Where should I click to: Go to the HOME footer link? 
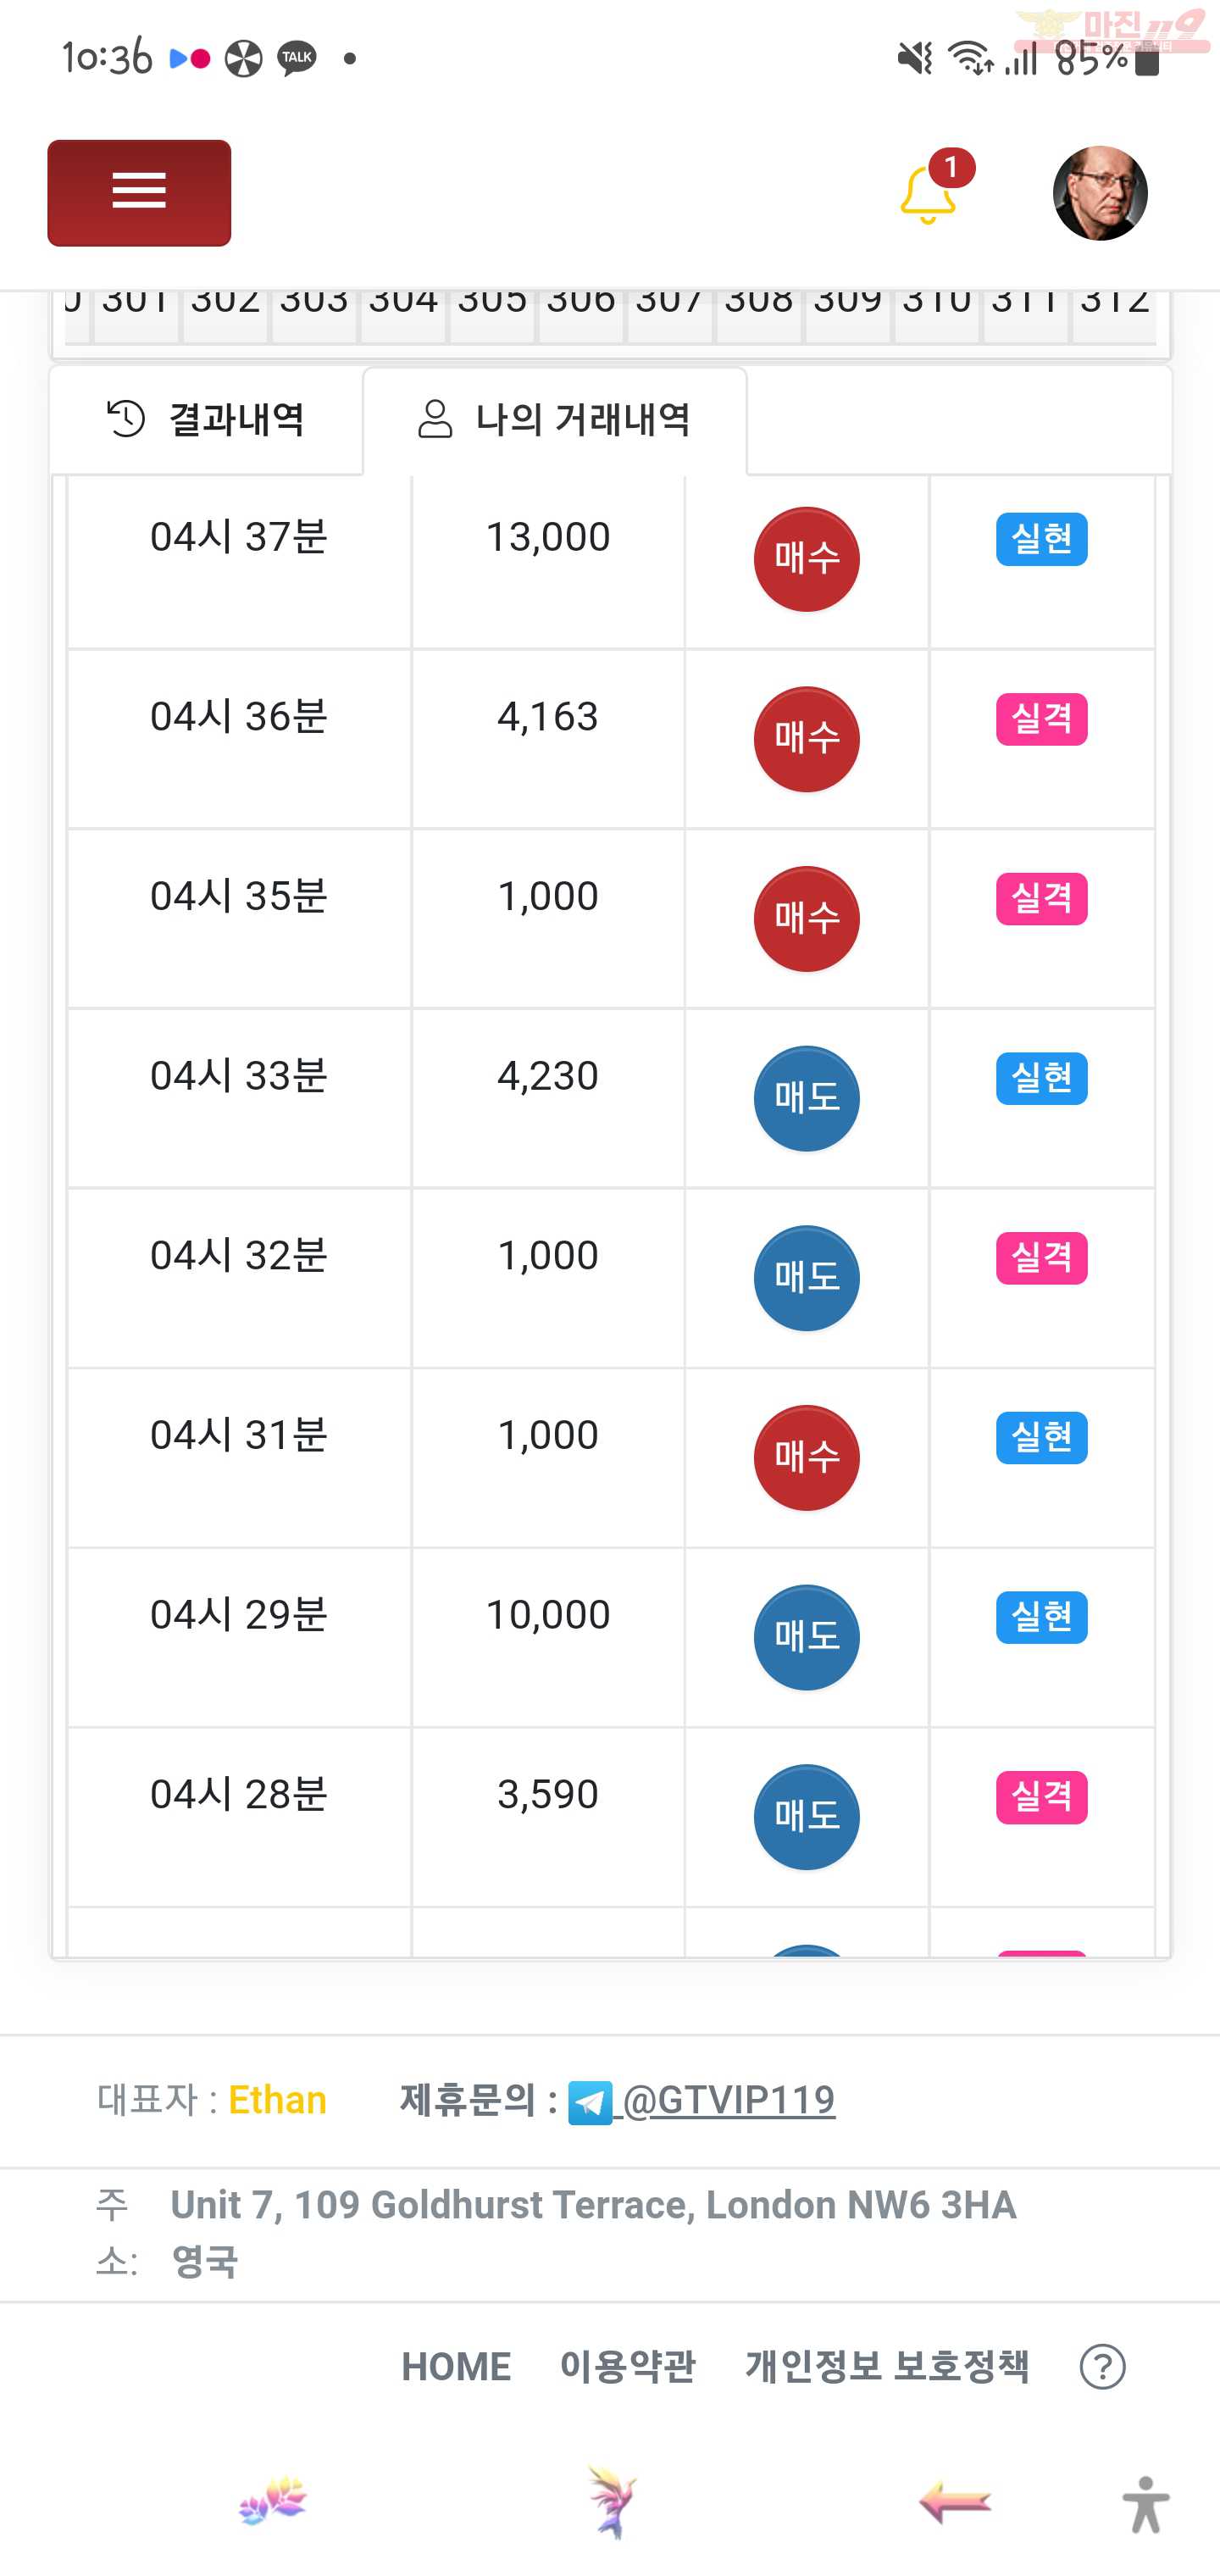456,2366
